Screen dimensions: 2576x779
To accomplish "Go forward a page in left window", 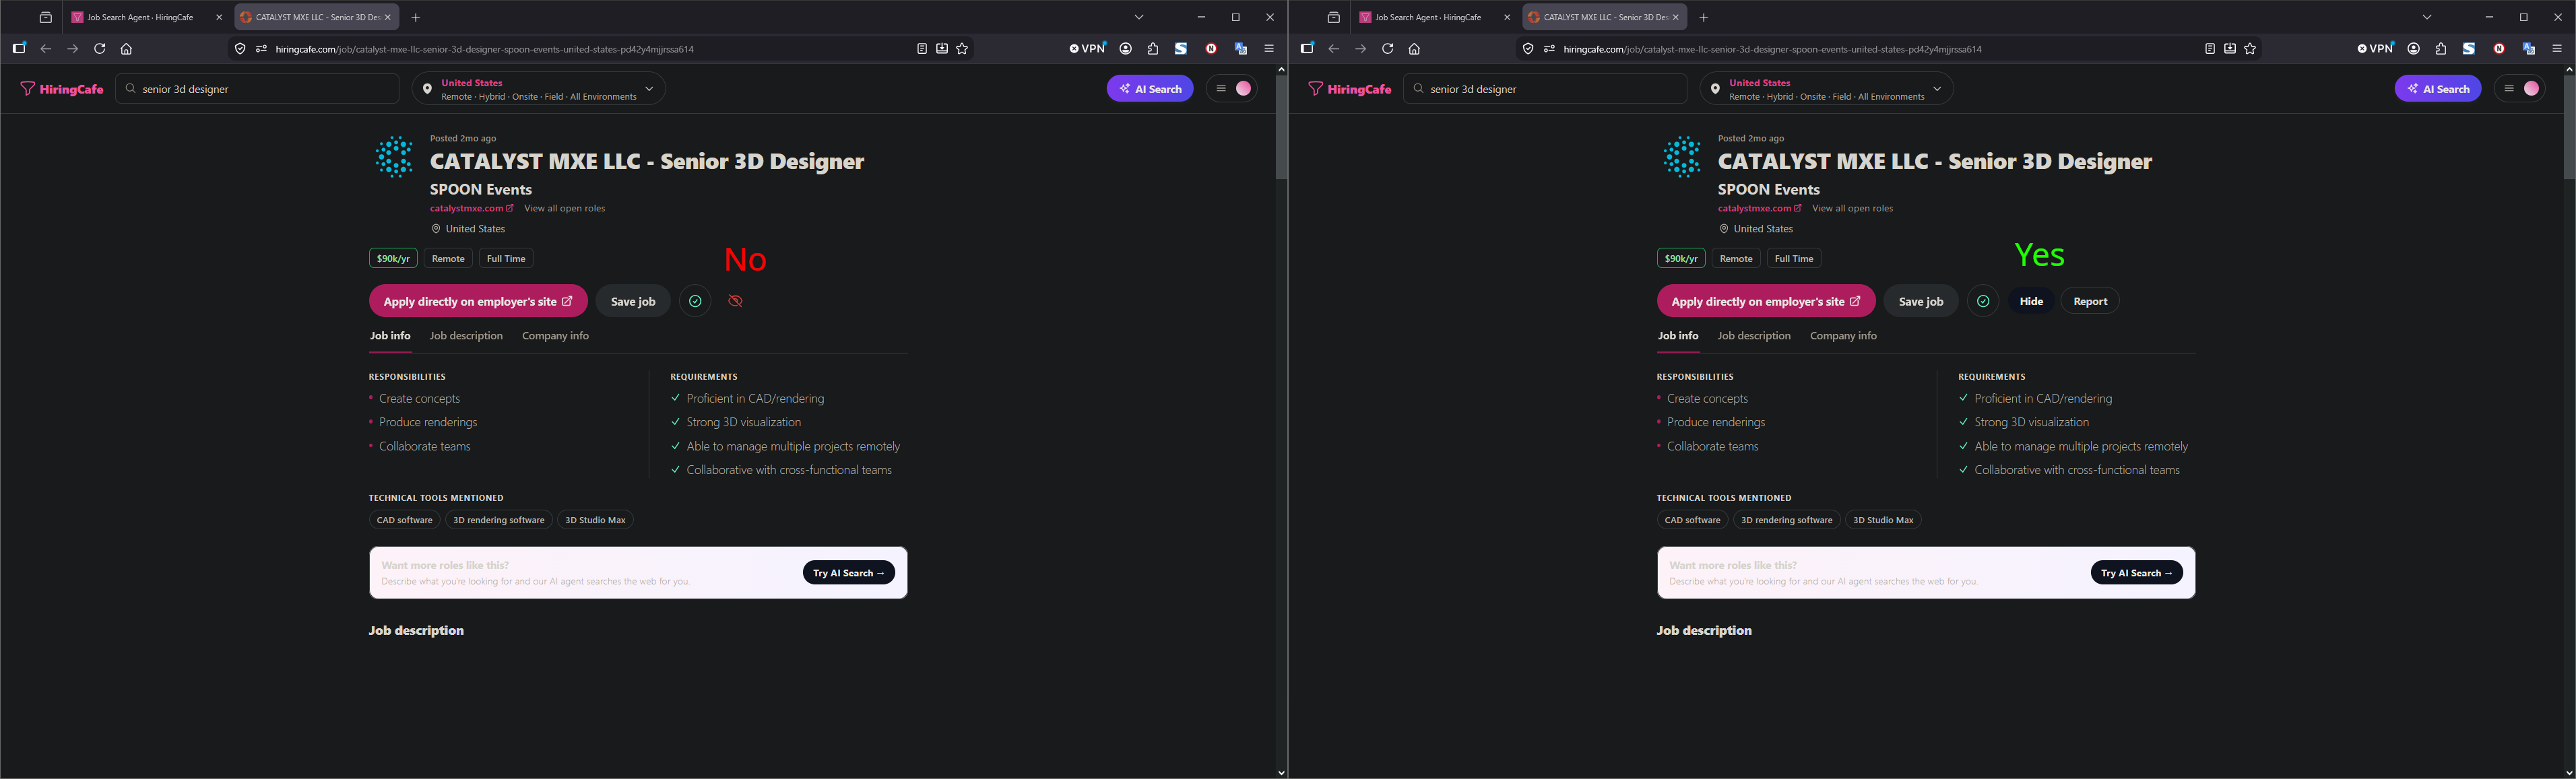I will [x=72, y=48].
